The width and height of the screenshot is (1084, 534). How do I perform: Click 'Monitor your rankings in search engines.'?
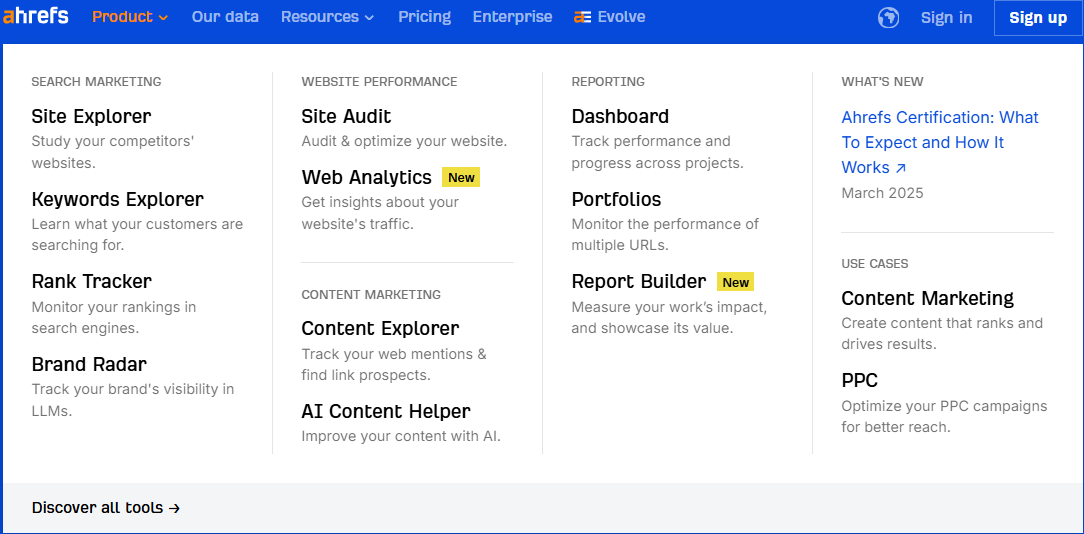coord(114,317)
